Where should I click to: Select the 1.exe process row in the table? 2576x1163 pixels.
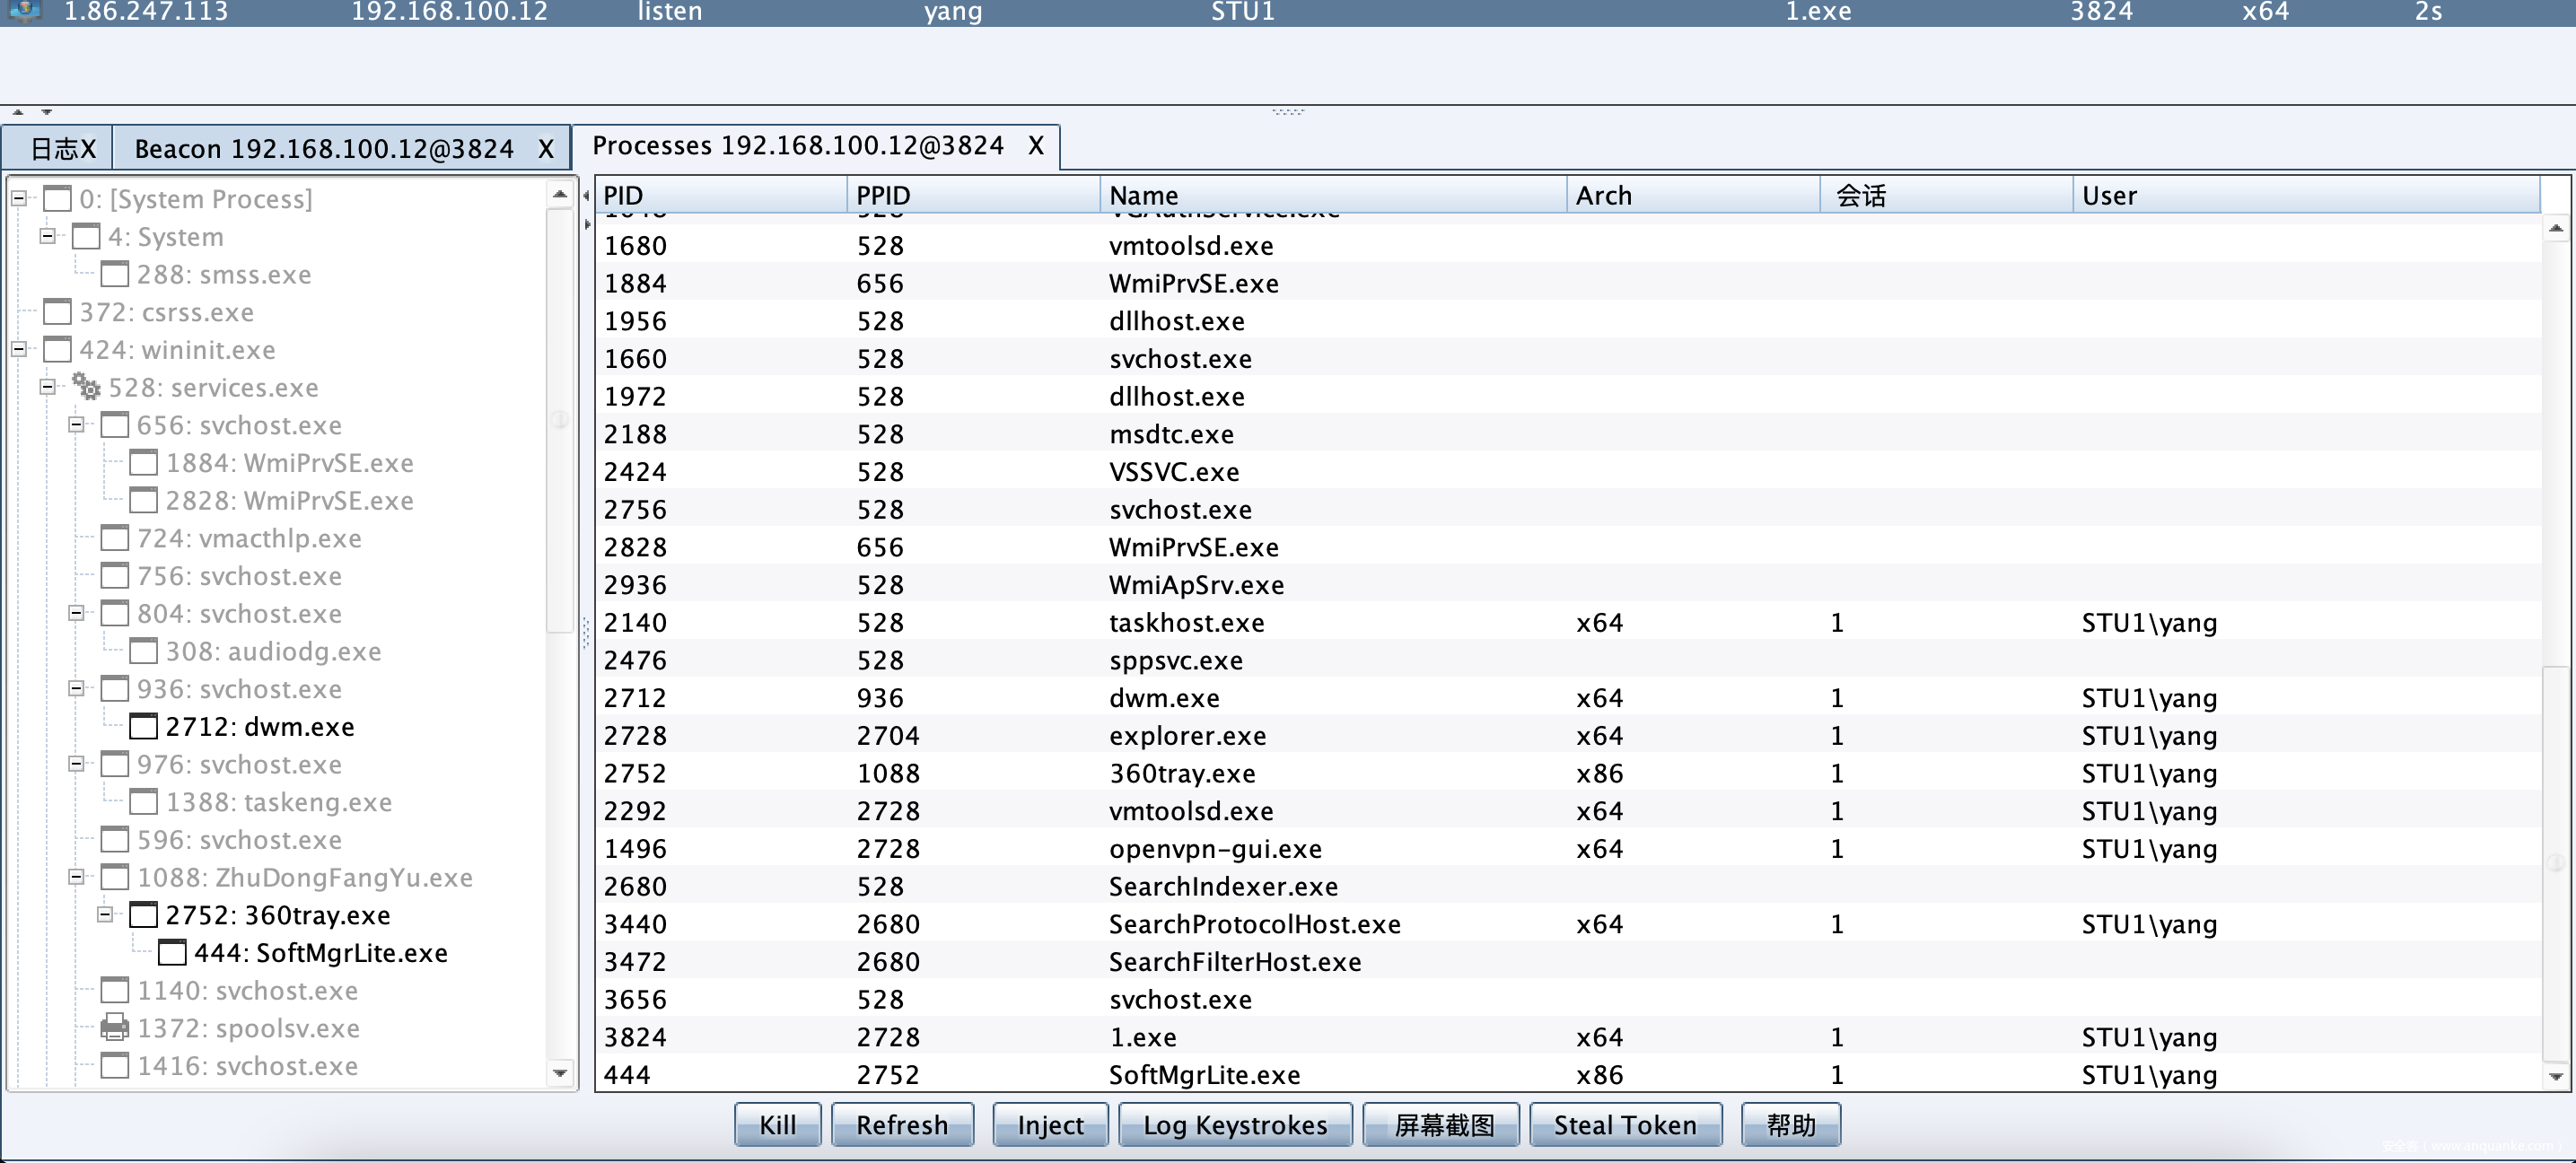tap(1142, 1037)
